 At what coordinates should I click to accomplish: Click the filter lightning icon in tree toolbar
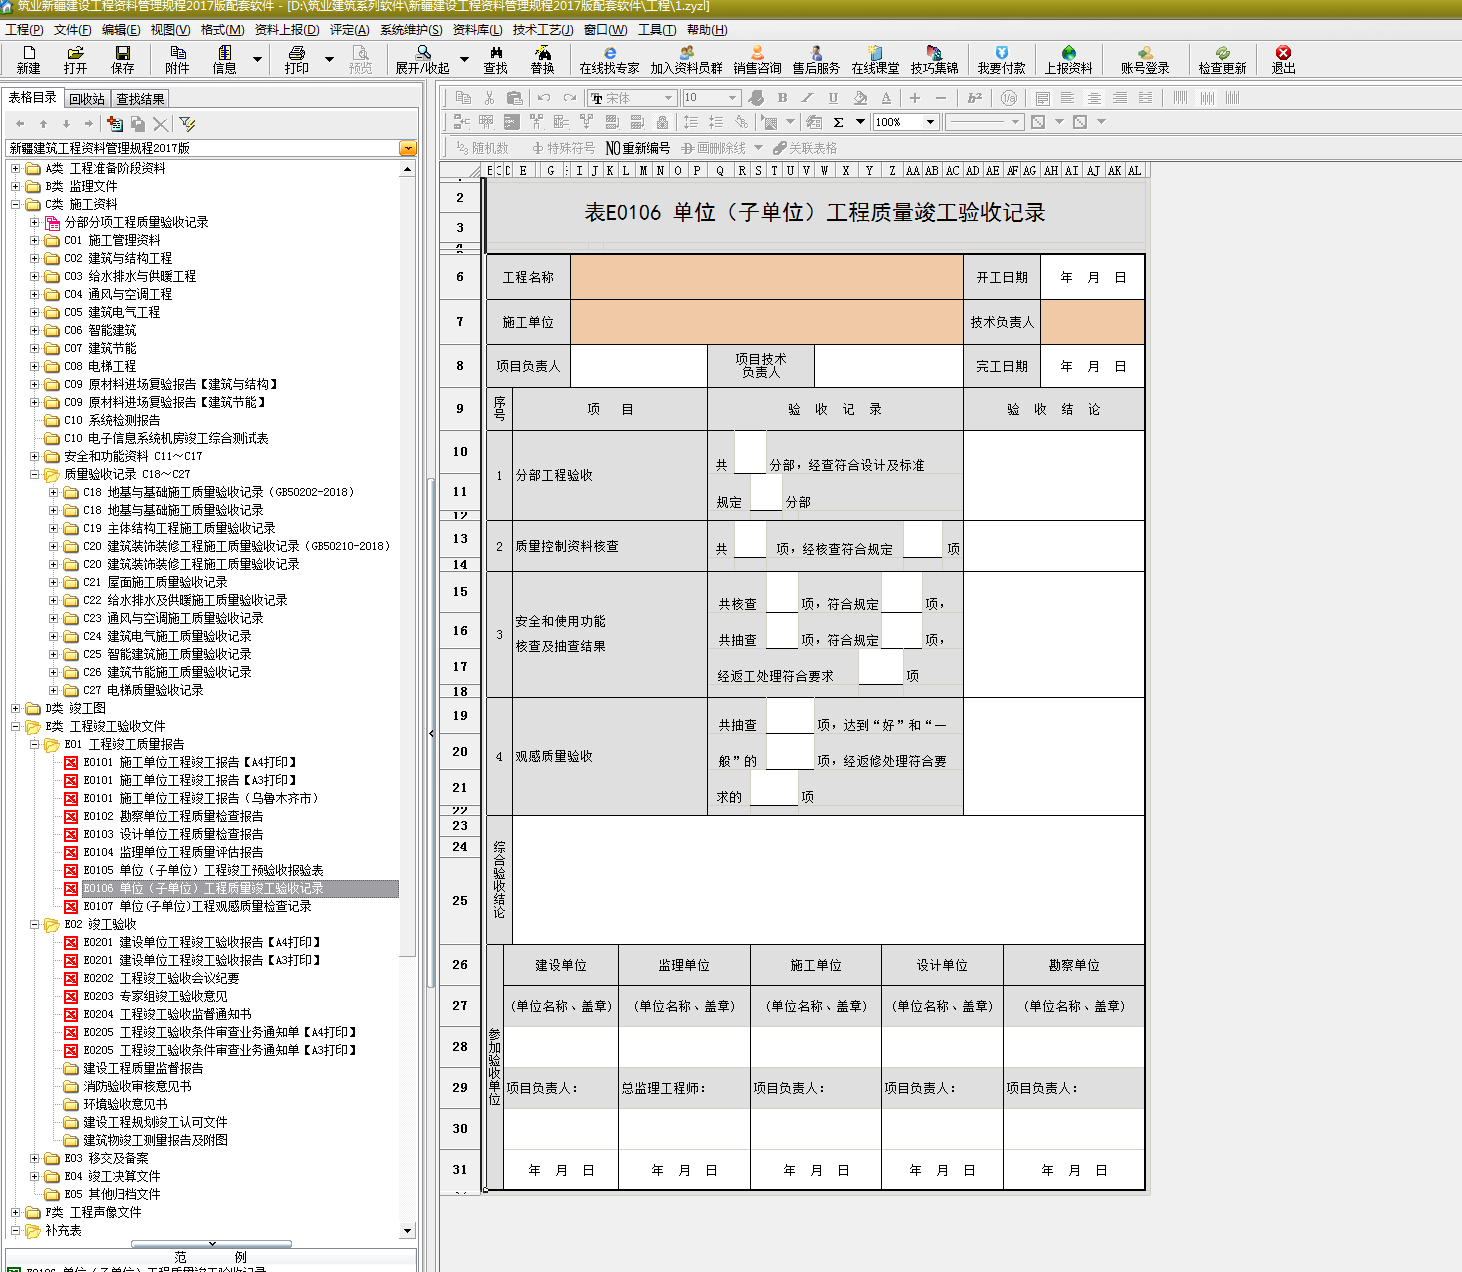pos(187,124)
